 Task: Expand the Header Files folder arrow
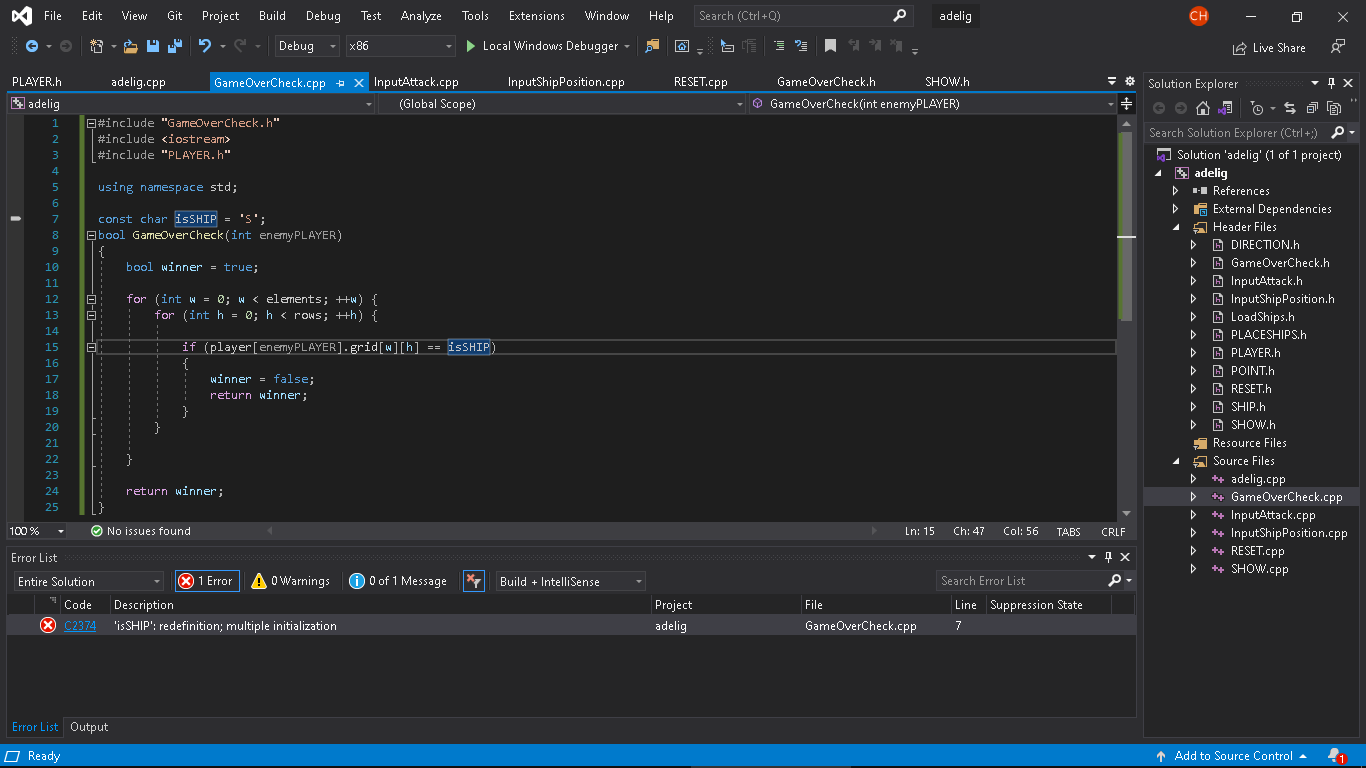tap(1175, 227)
